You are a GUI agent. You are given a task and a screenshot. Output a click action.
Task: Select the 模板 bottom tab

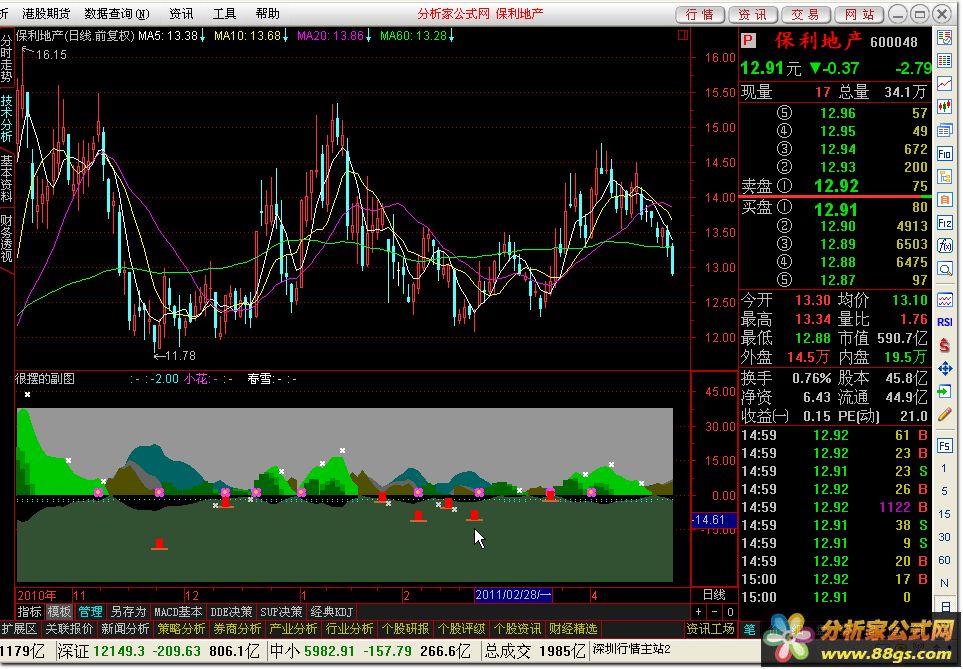click(x=59, y=612)
